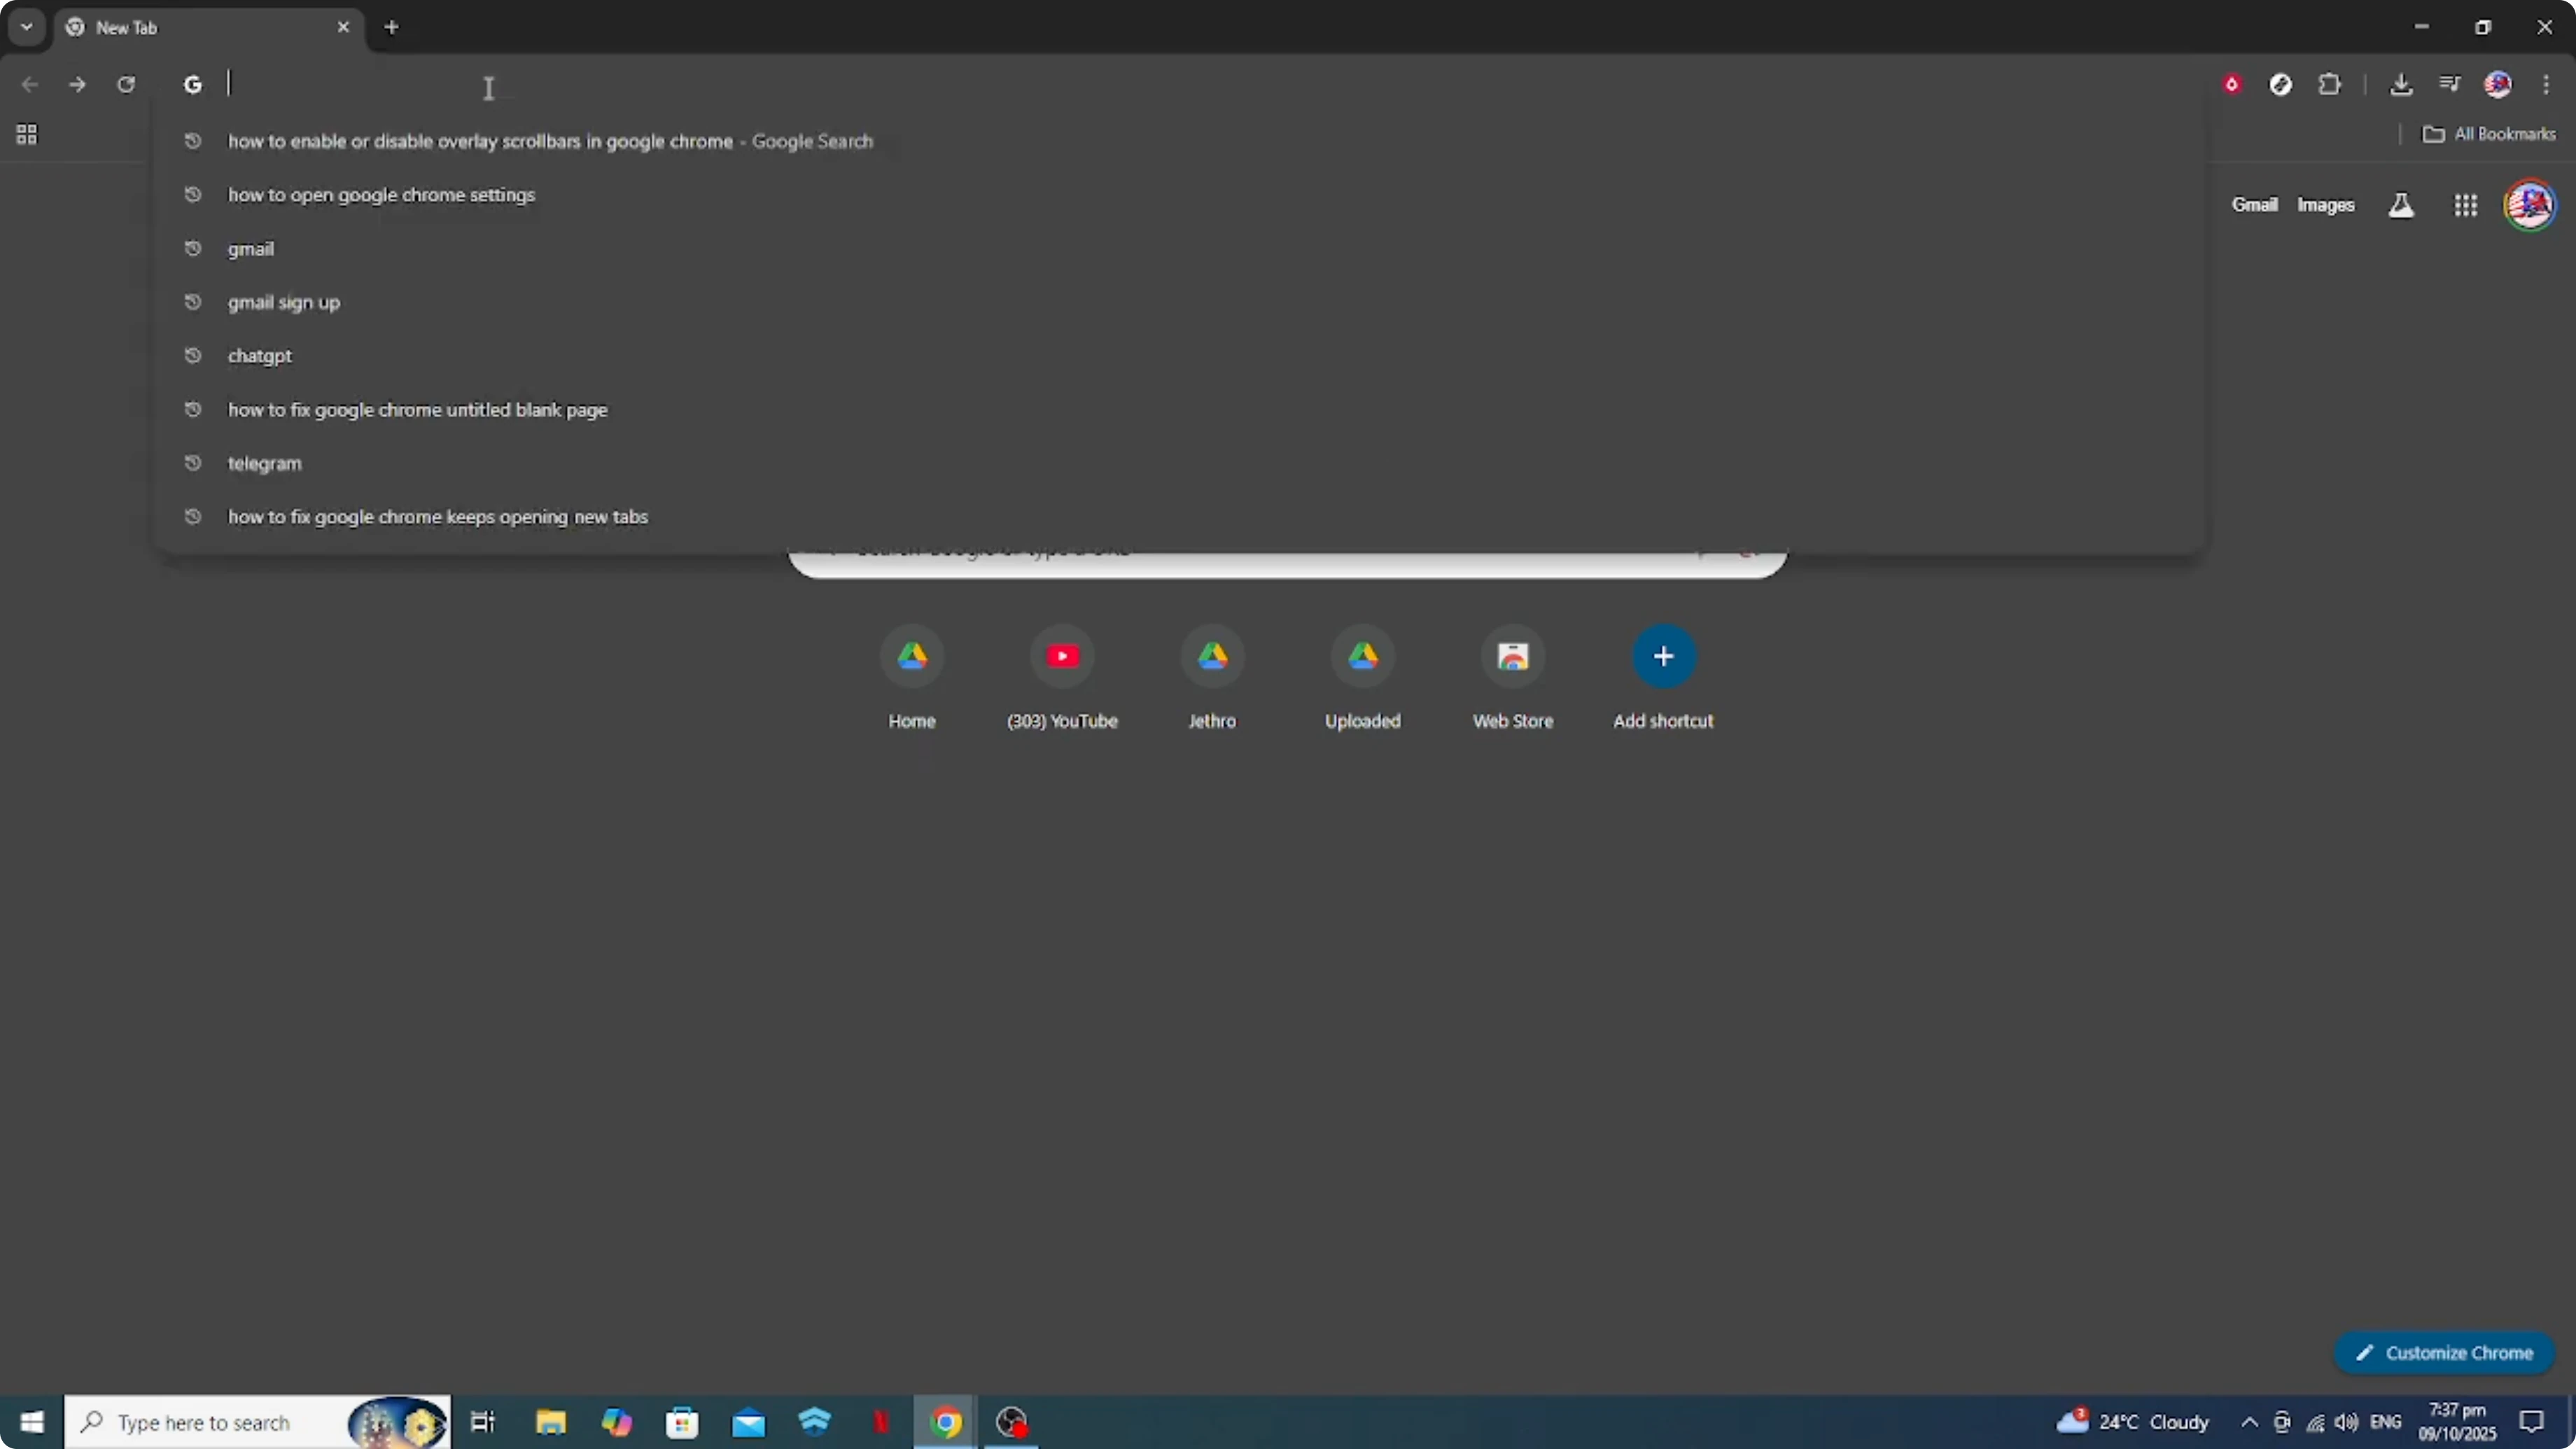Viewport: 2576px width, 1449px height.
Task: Open the reading list toolbar icon
Action: point(2450,84)
